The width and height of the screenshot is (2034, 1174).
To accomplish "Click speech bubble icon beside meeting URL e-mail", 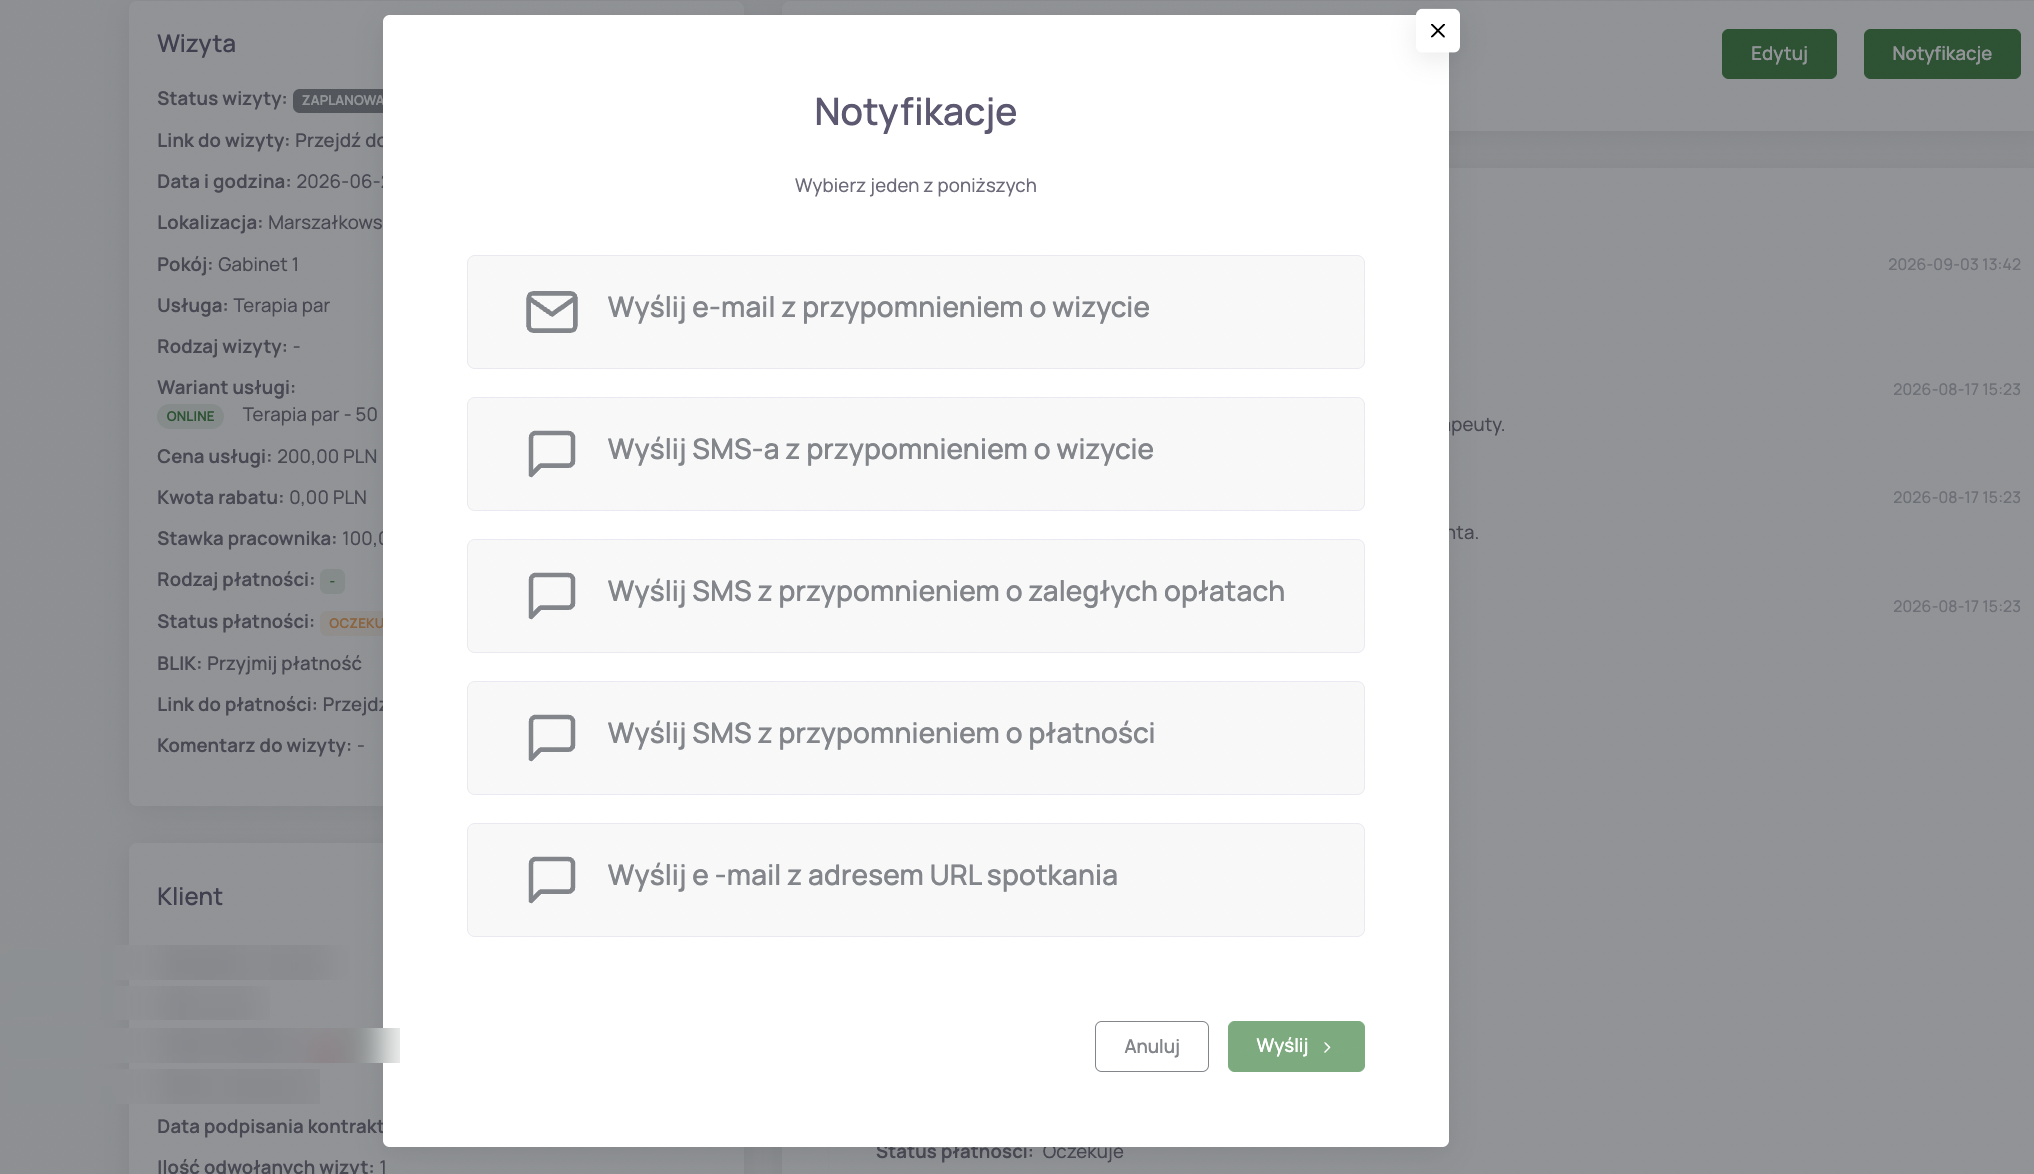I will tap(552, 880).
